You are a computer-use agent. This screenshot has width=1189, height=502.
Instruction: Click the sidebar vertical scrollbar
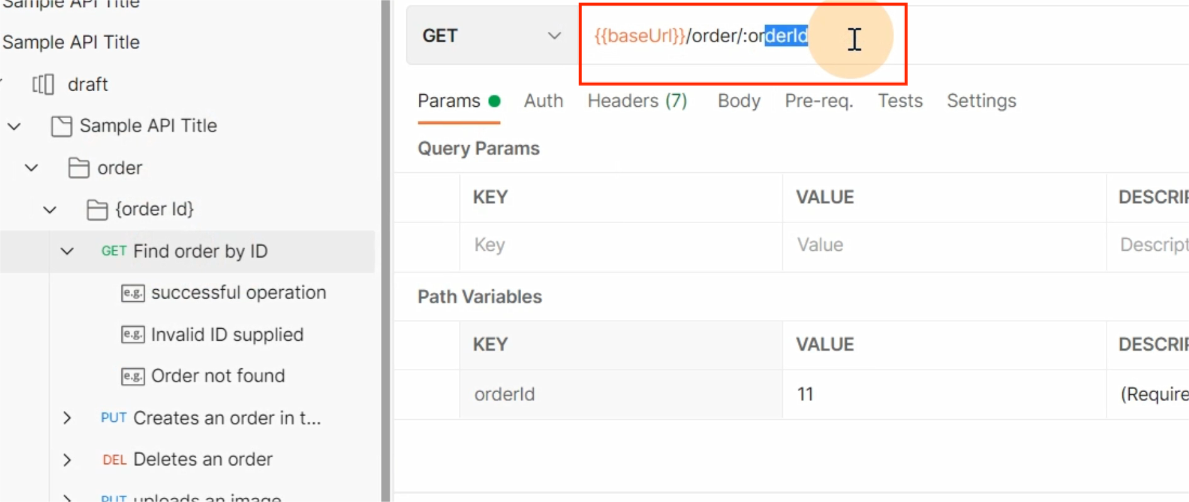(385, 251)
